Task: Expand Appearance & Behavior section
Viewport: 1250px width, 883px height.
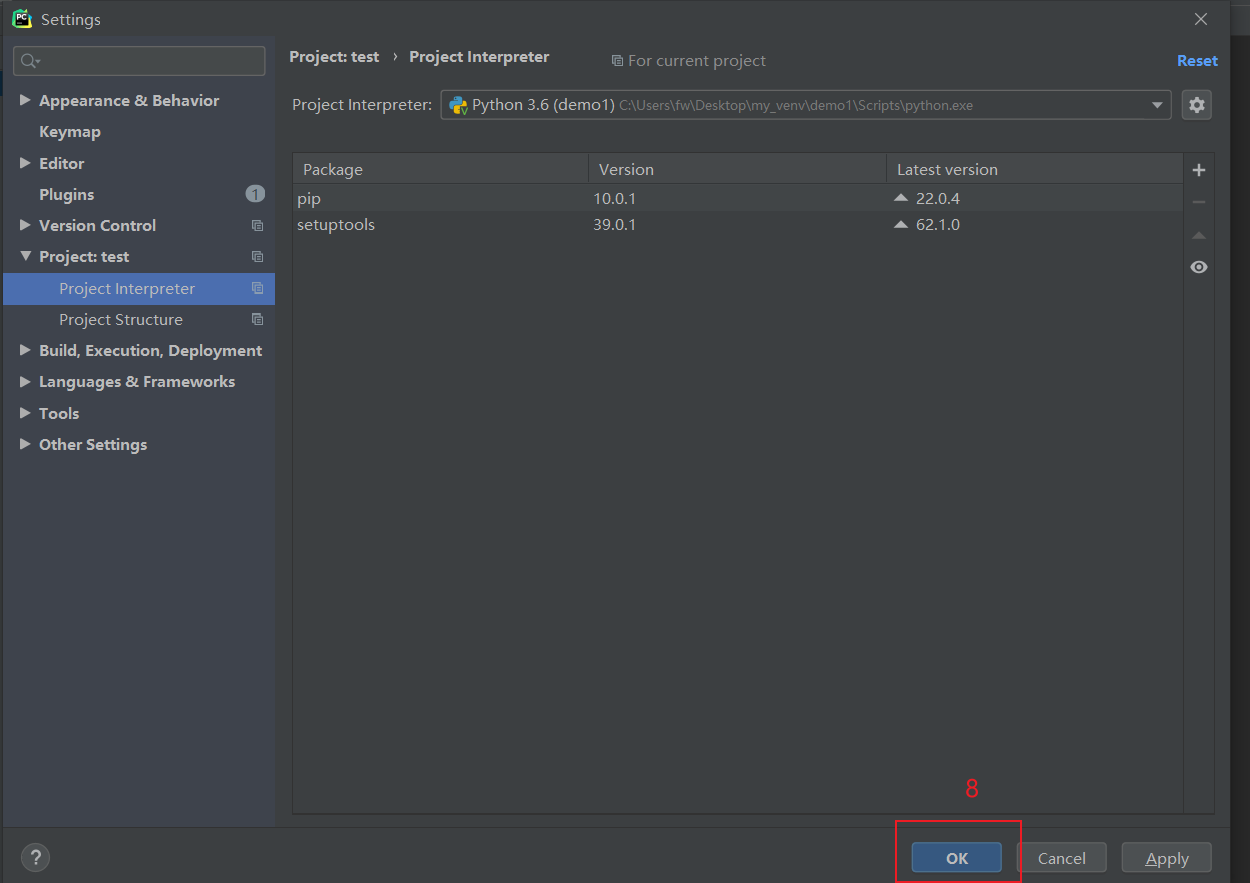Action: (x=25, y=100)
